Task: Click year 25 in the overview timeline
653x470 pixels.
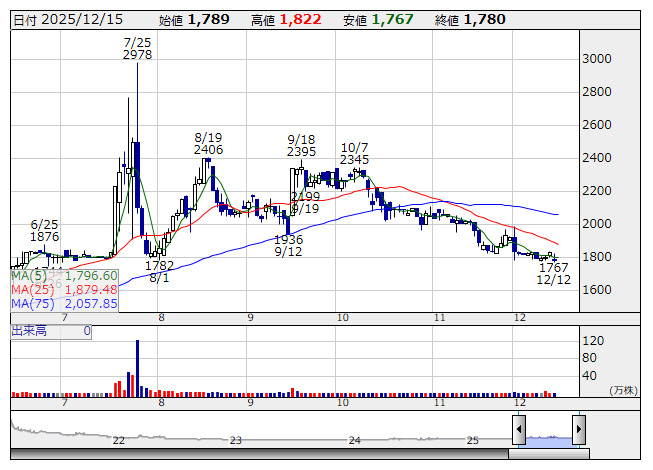Action: tap(472, 440)
